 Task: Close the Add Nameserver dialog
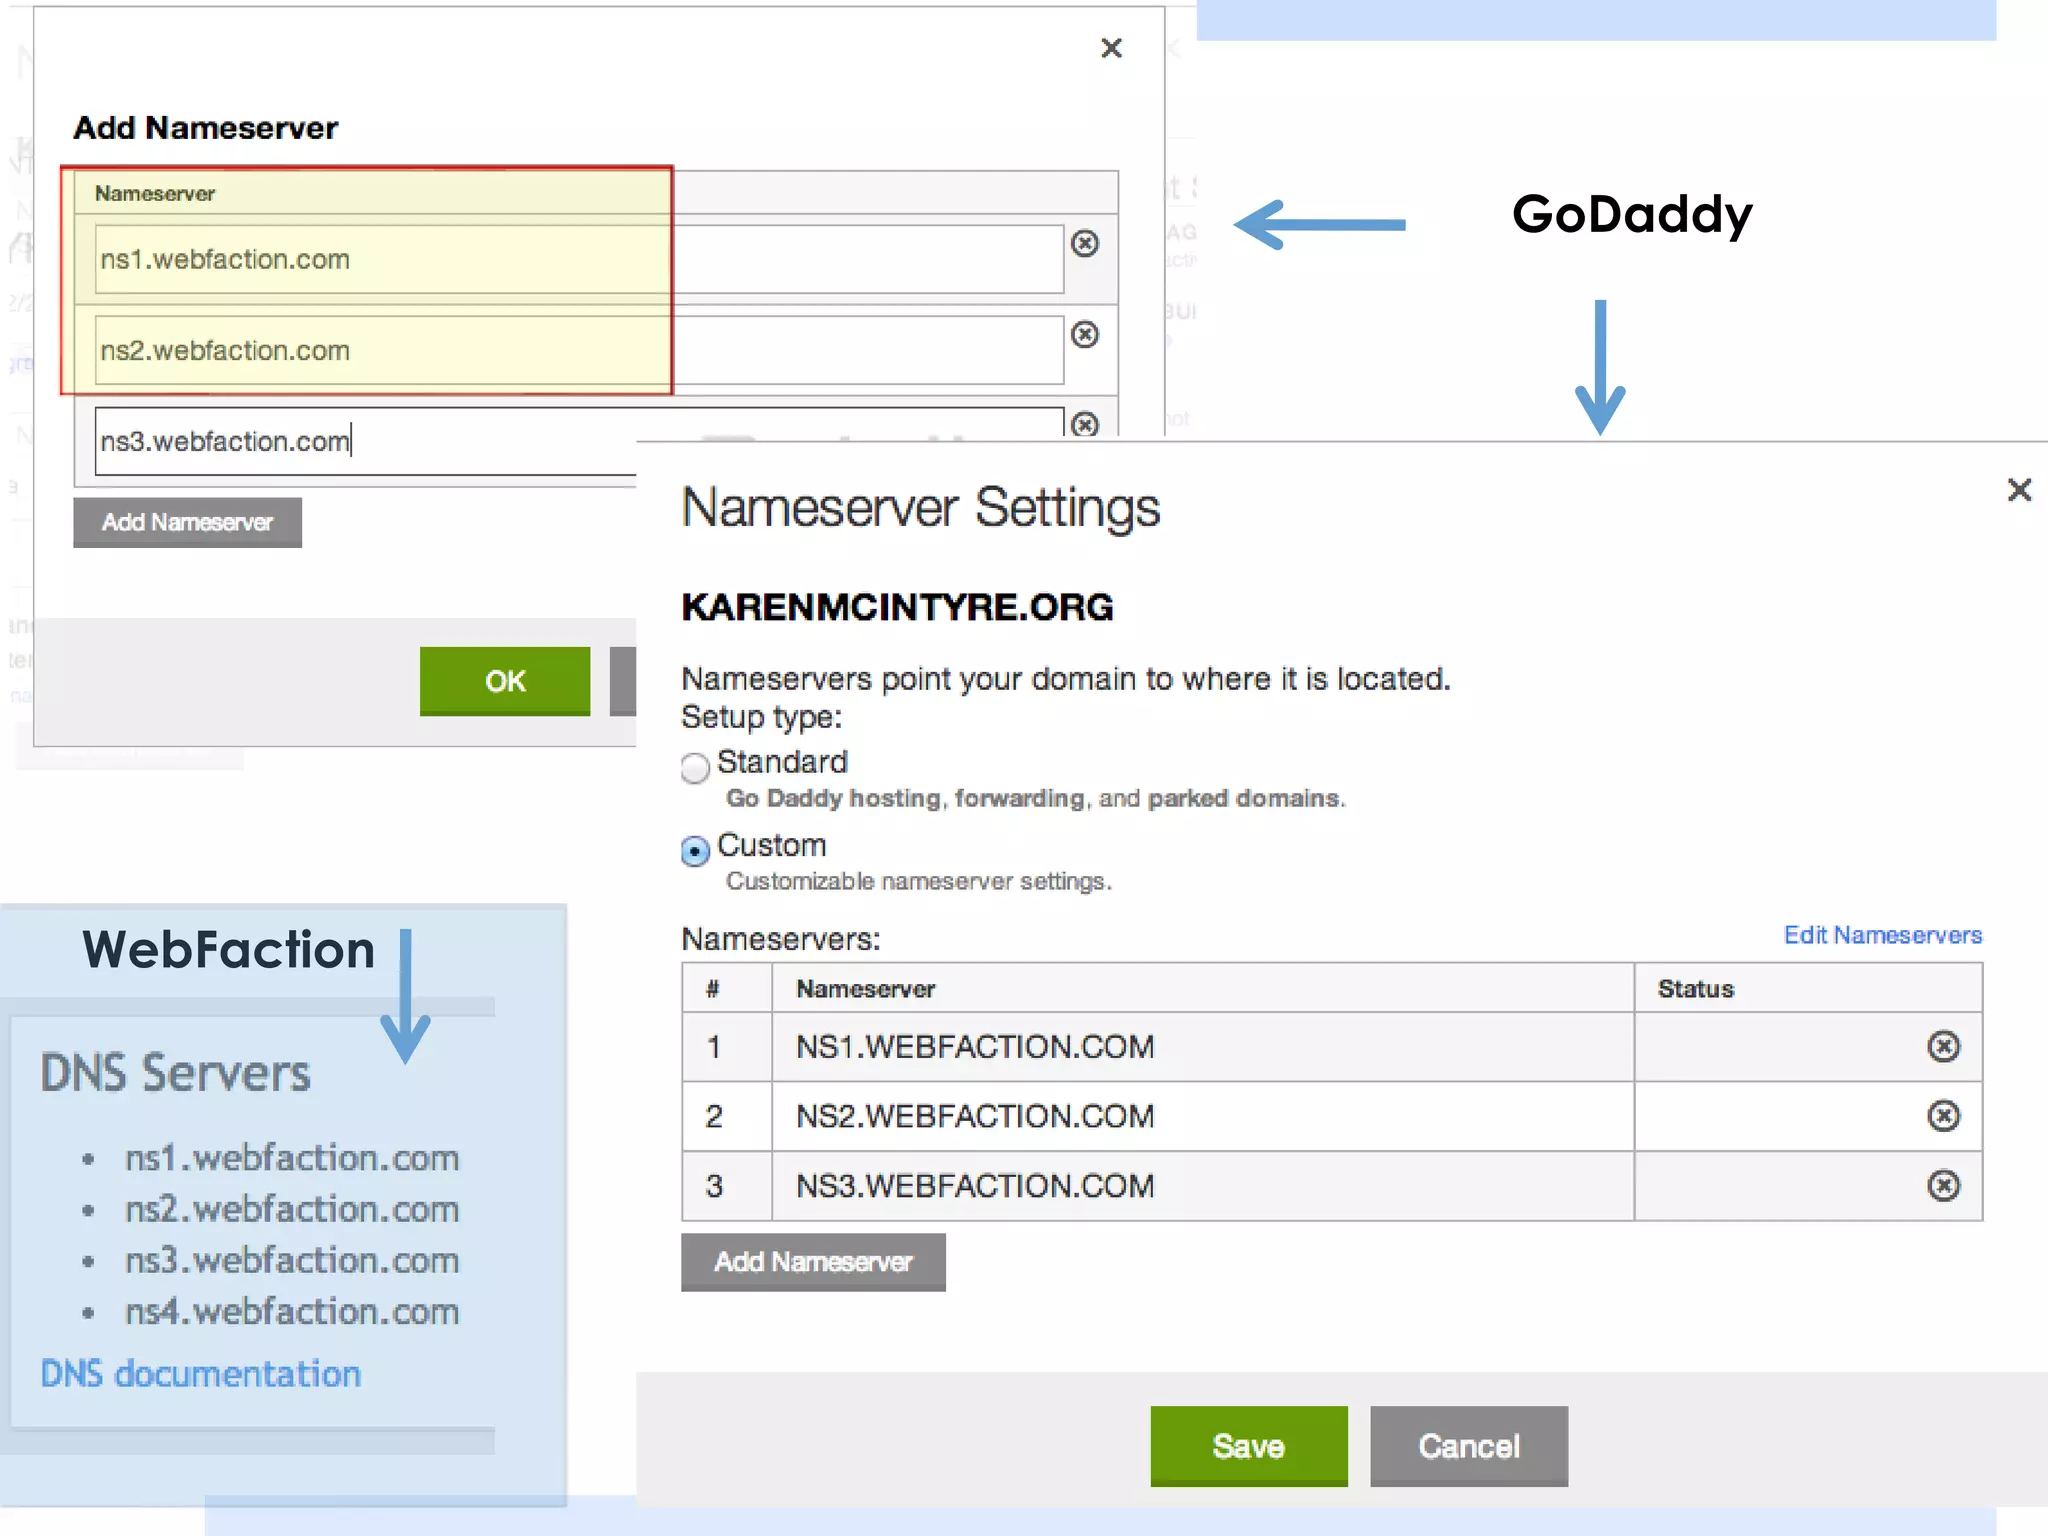1111,48
